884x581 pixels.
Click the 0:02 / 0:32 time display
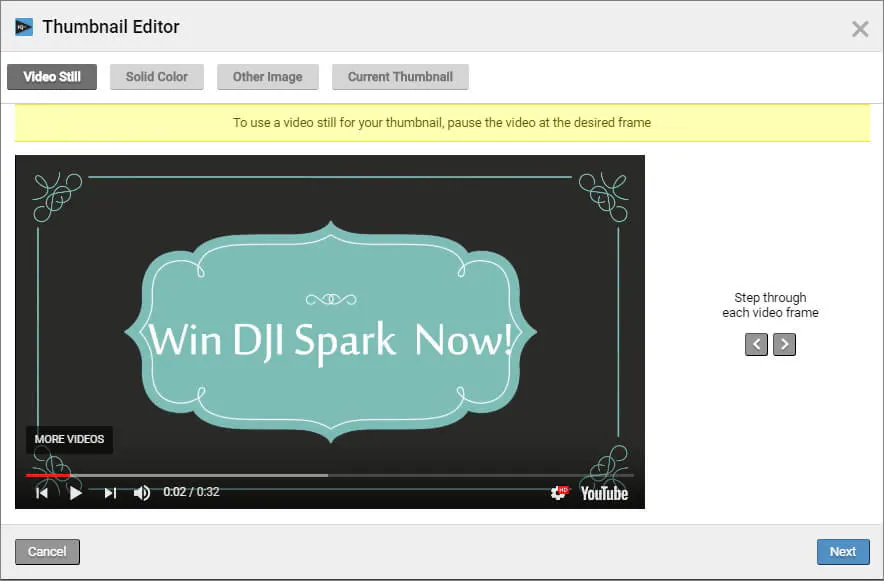click(192, 492)
